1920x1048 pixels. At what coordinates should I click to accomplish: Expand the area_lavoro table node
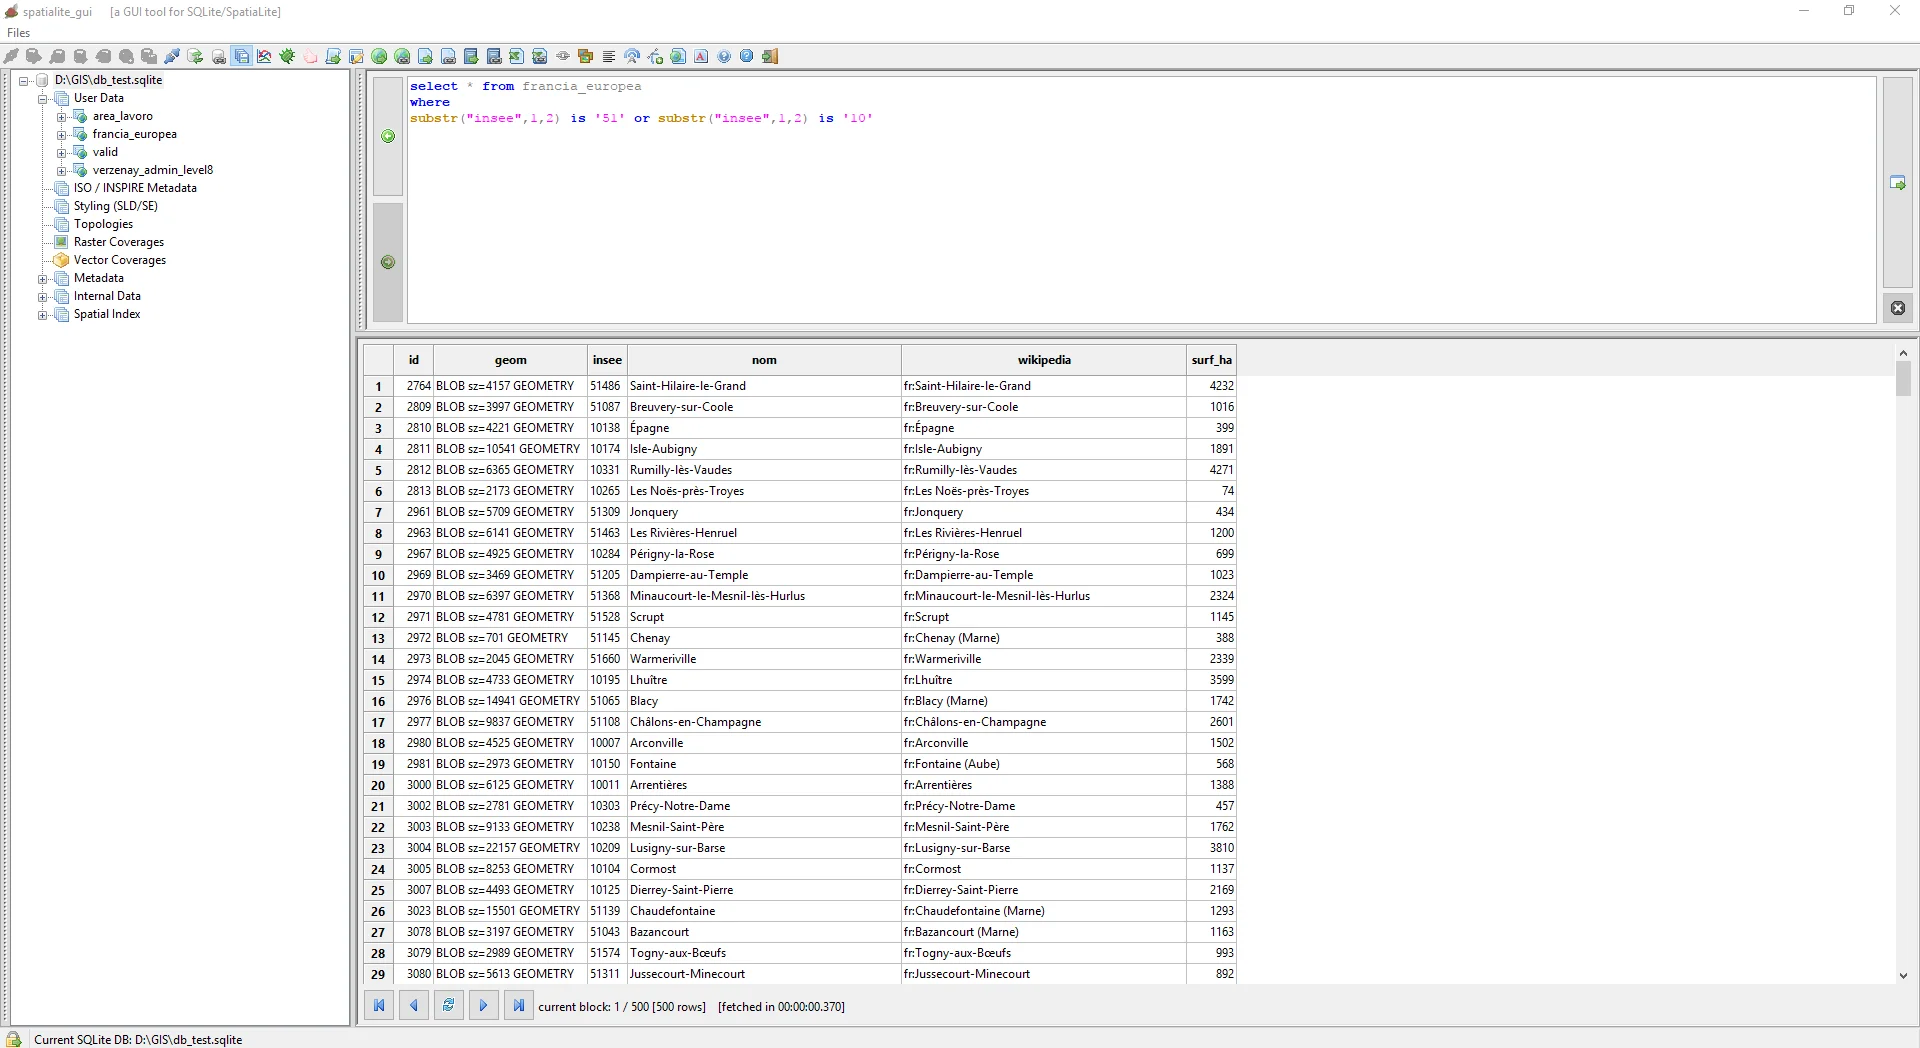point(62,117)
